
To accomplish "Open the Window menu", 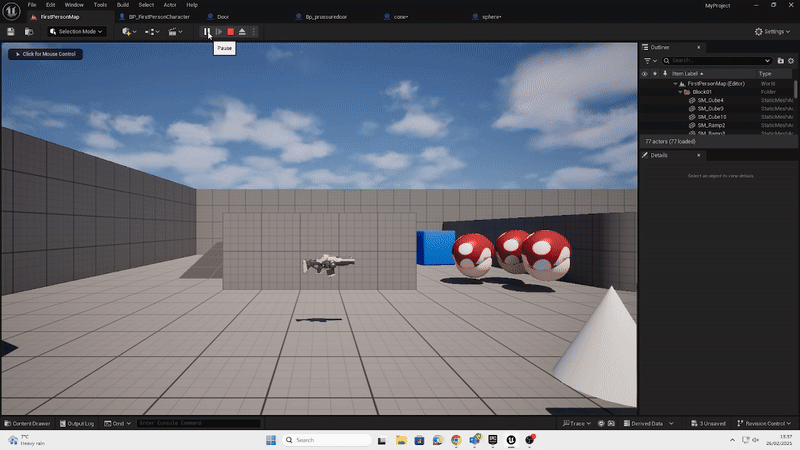I will pyautogui.click(x=74, y=5).
